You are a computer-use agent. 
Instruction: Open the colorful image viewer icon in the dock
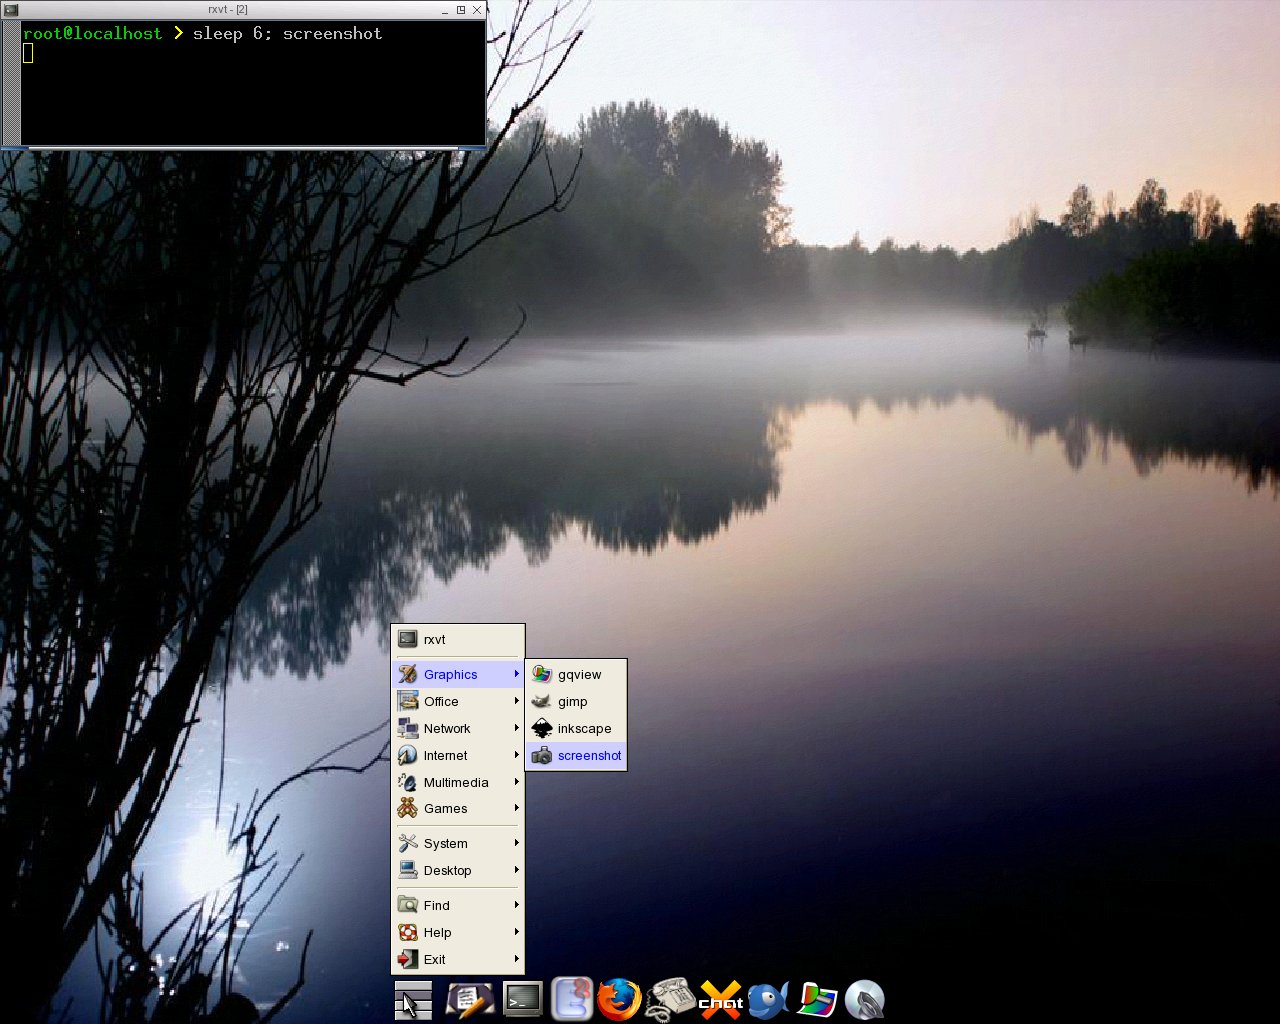point(817,1000)
